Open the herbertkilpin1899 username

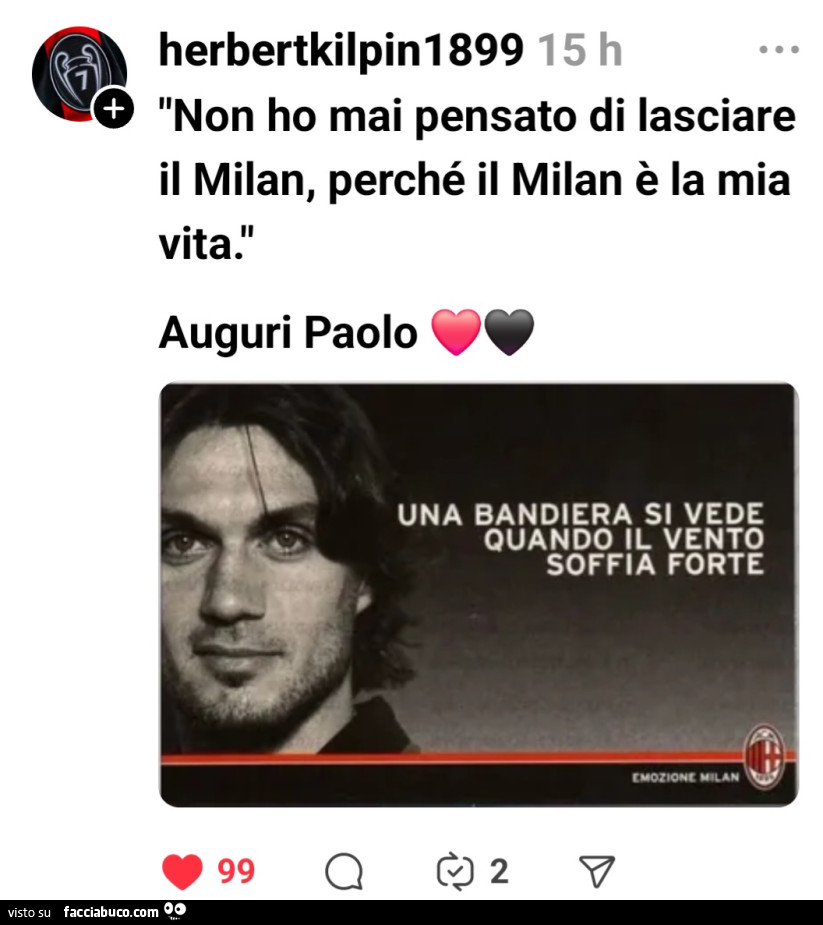[x=341, y=50]
